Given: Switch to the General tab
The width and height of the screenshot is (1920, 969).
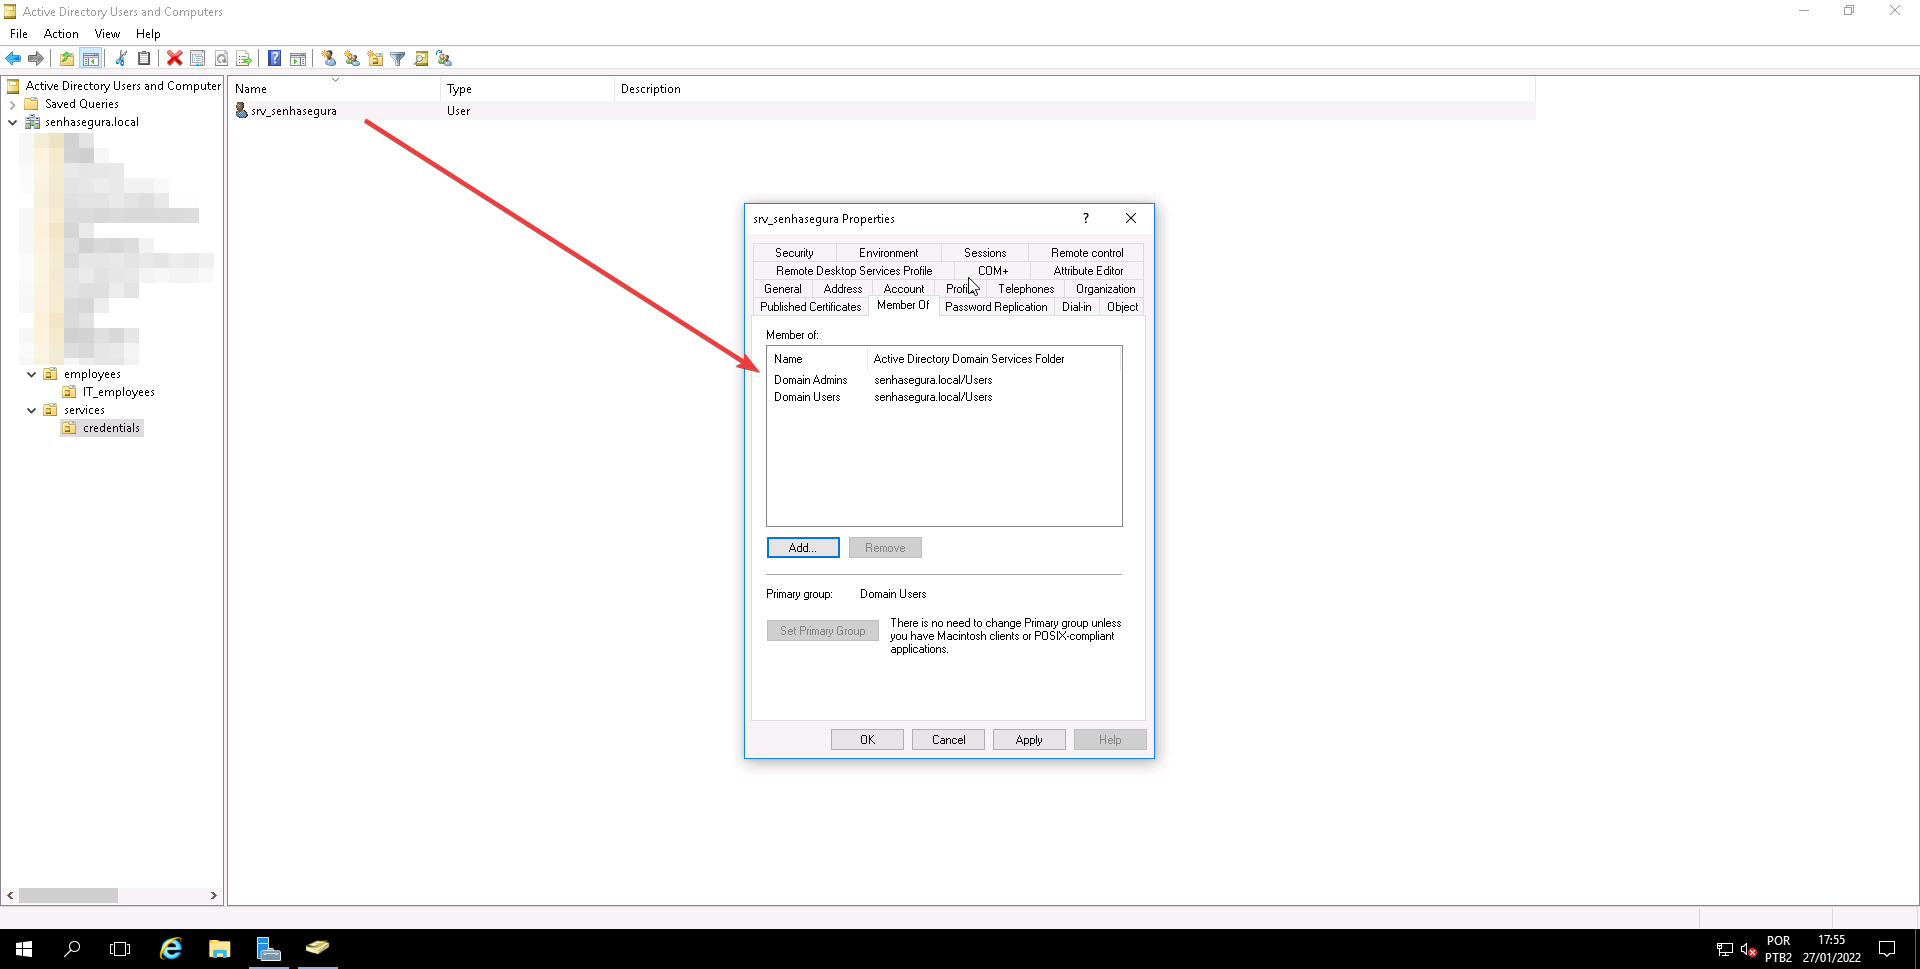Looking at the screenshot, I should pos(783,289).
